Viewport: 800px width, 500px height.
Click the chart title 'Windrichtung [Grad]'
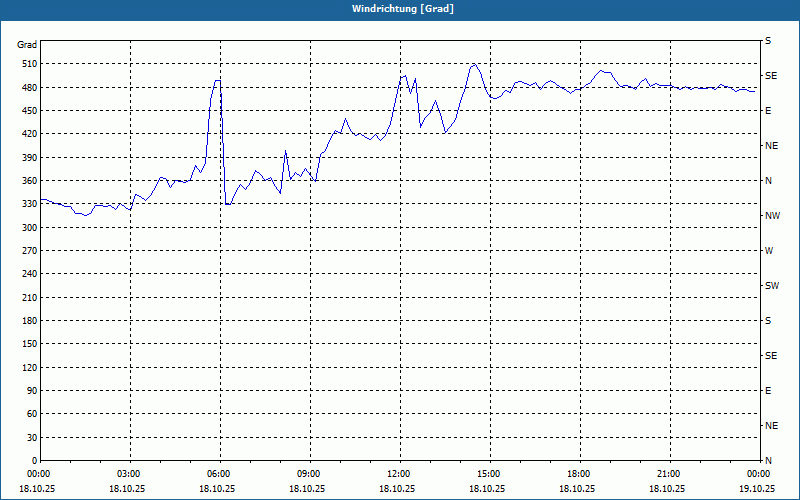(x=403, y=9)
